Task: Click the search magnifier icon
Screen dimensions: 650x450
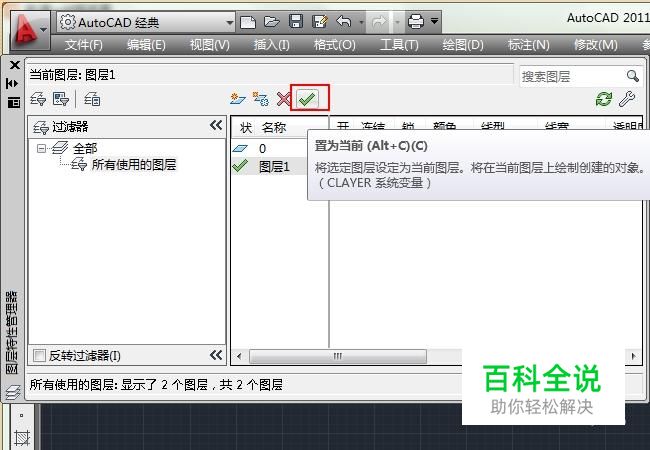Action: [x=633, y=76]
